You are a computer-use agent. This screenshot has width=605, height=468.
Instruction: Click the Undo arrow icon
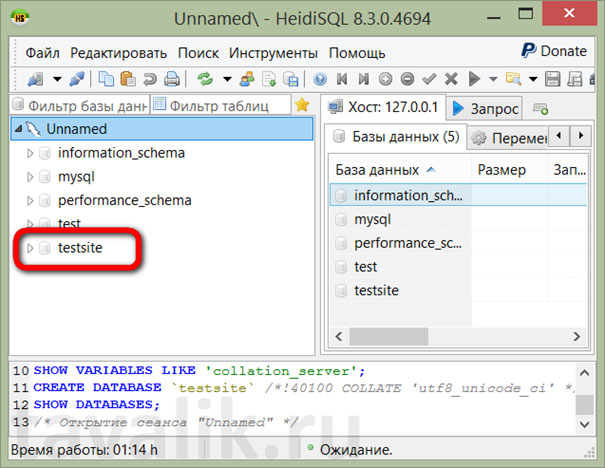[150, 79]
